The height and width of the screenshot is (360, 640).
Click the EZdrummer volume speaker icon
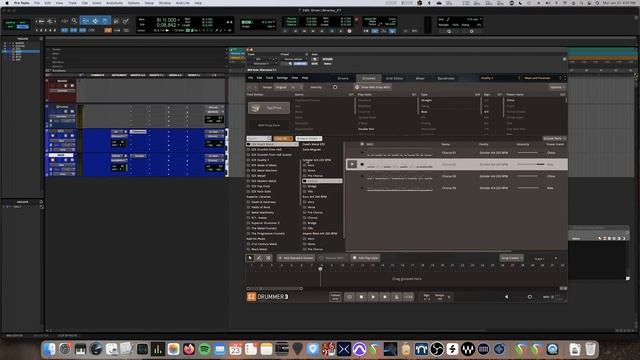tap(507, 297)
